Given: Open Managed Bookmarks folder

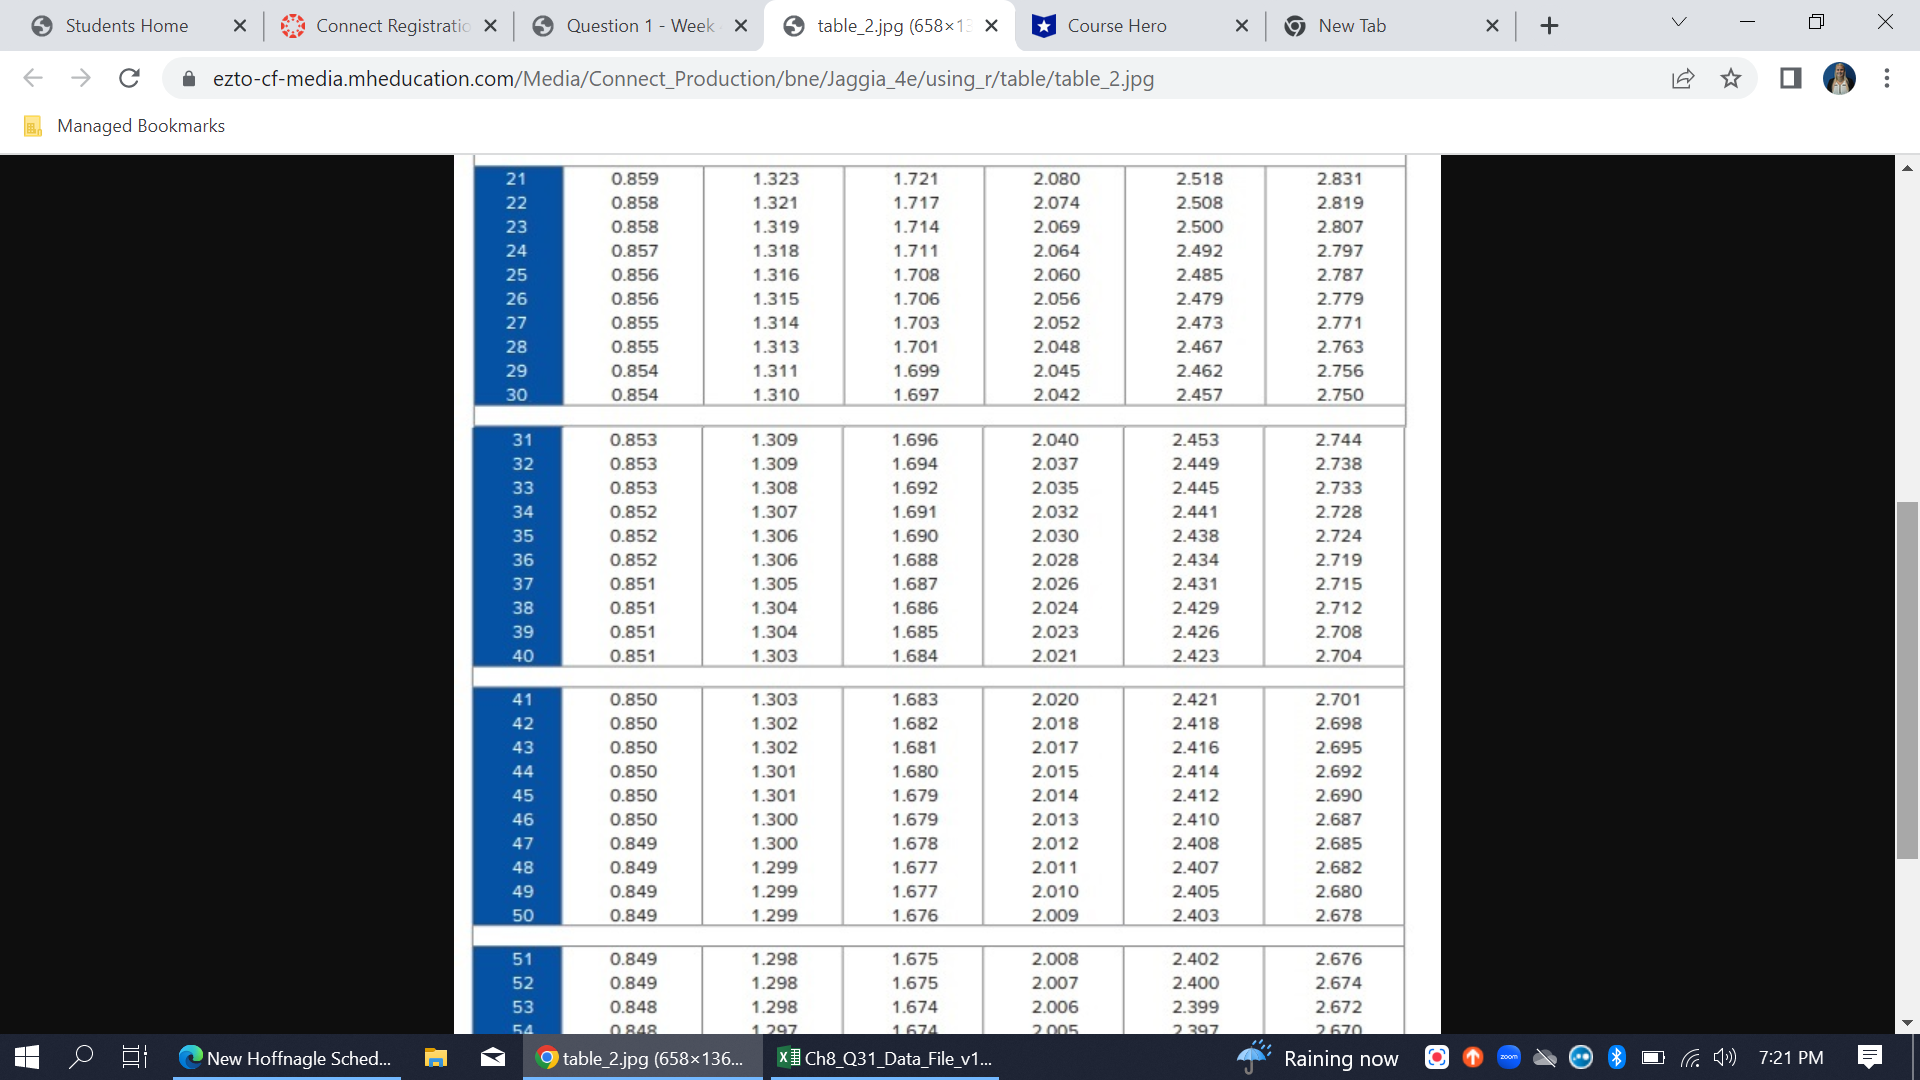Looking at the screenshot, I should tap(124, 126).
